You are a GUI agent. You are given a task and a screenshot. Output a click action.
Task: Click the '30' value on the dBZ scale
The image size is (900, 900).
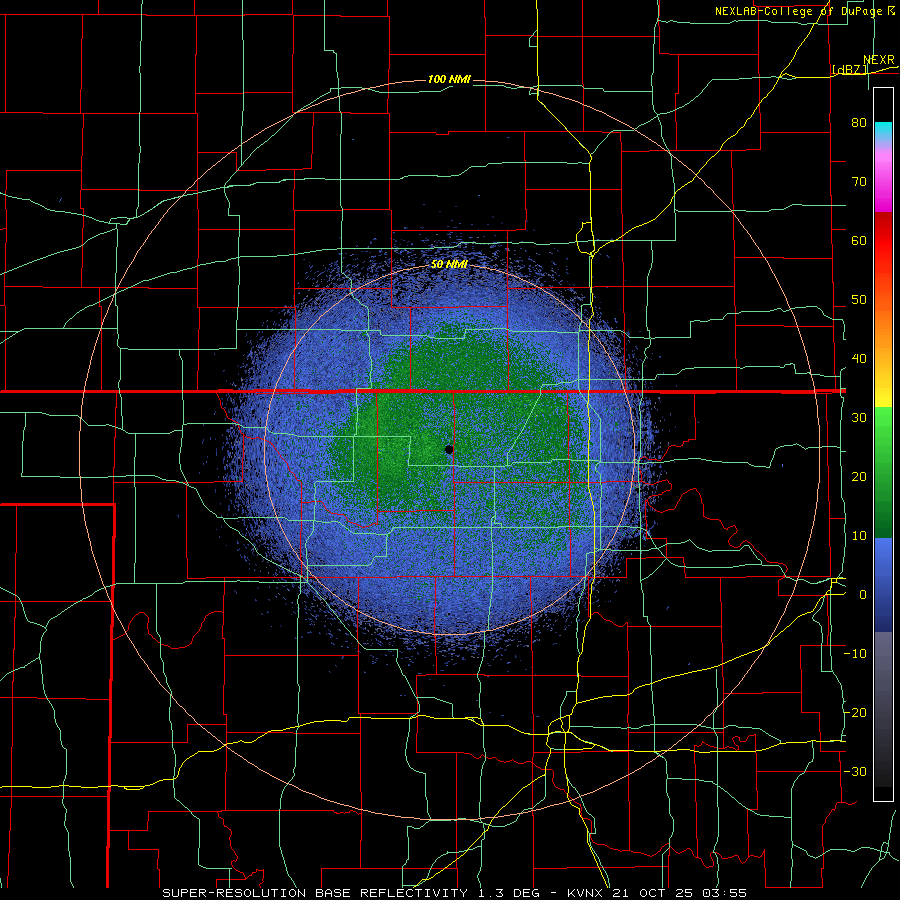(x=859, y=417)
